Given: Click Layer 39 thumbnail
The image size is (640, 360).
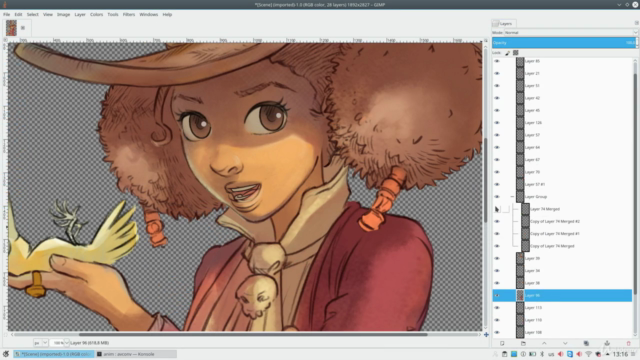Looking at the screenshot, I should 520,258.
